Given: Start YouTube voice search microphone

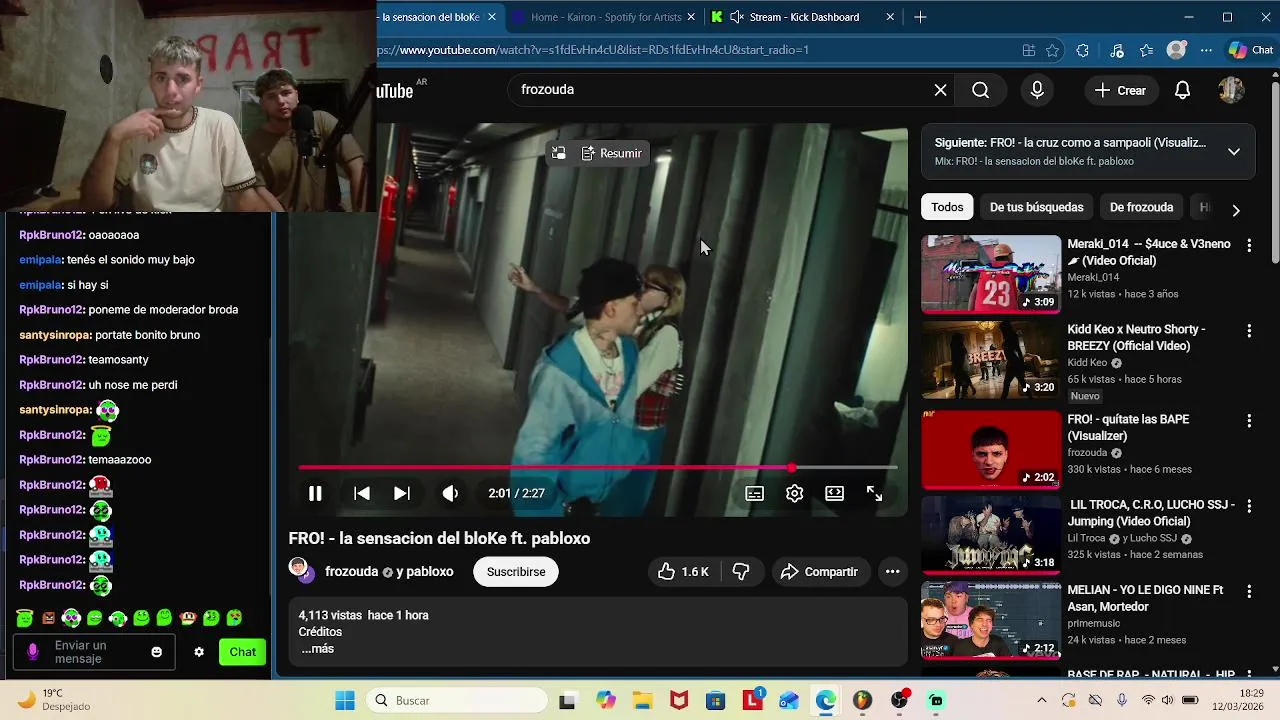Looking at the screenshot, I should (x=1037, y=90).
